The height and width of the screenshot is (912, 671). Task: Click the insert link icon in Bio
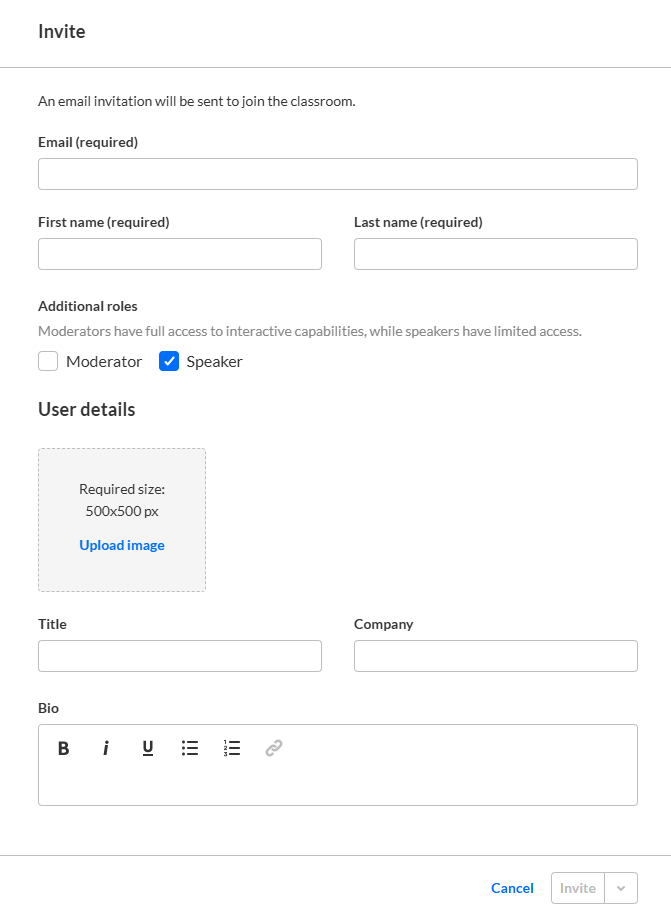[274, 748]
